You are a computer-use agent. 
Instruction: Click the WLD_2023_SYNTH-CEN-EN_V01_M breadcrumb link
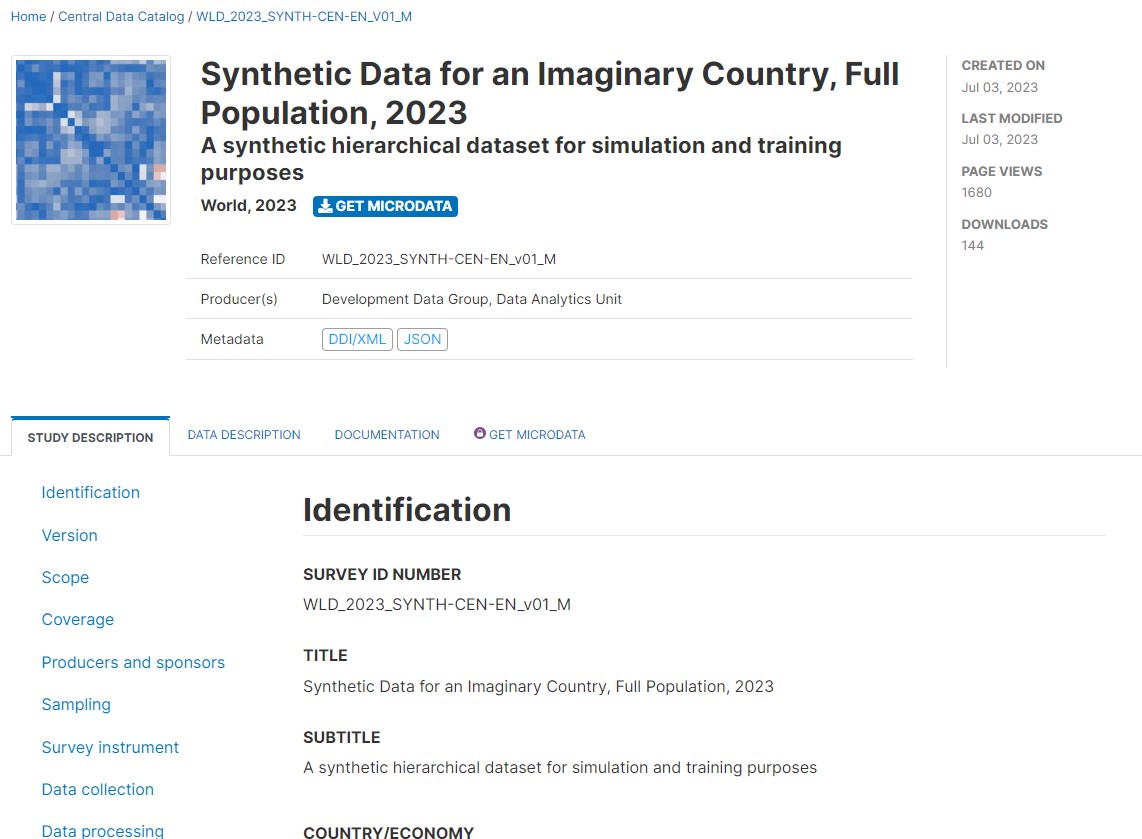click(x=304, y=17)
